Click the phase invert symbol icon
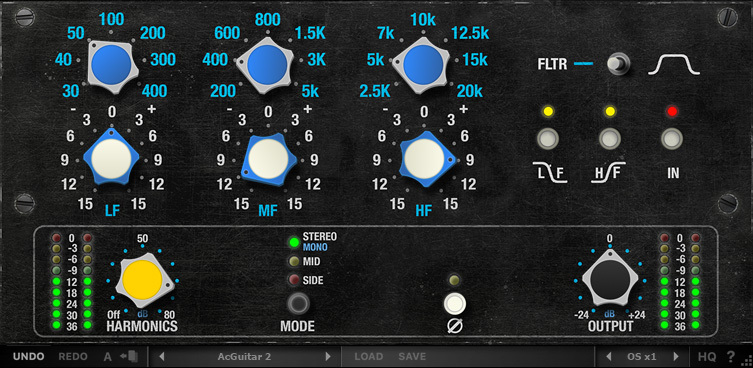 (x=455, y=327)
